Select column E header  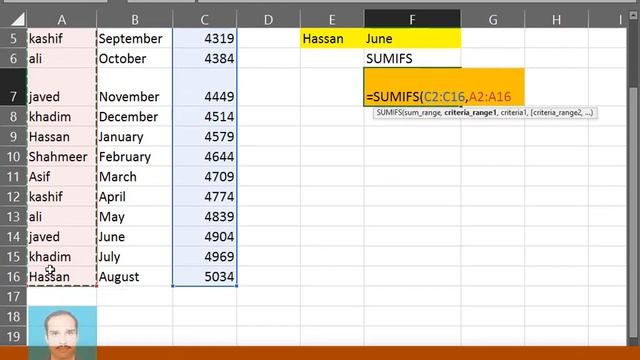coord(332,19)
